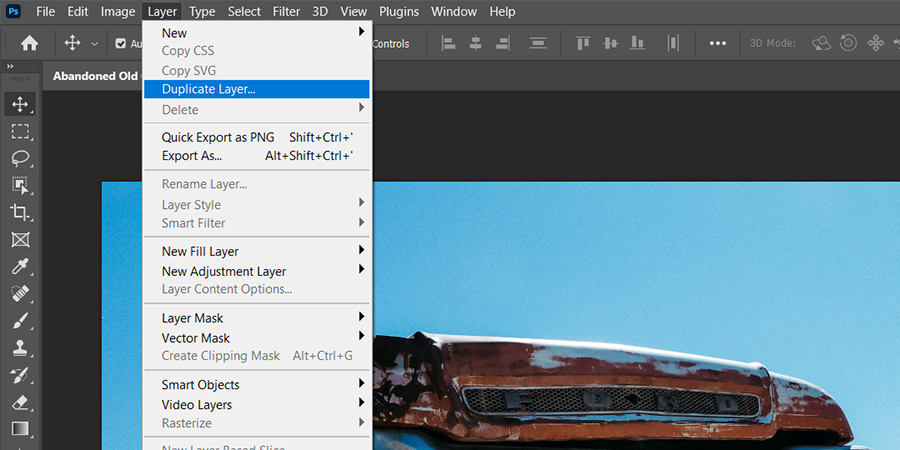Open the three-dots more align options
Viewport: 900px width, 450px height.
pos(717,43)
